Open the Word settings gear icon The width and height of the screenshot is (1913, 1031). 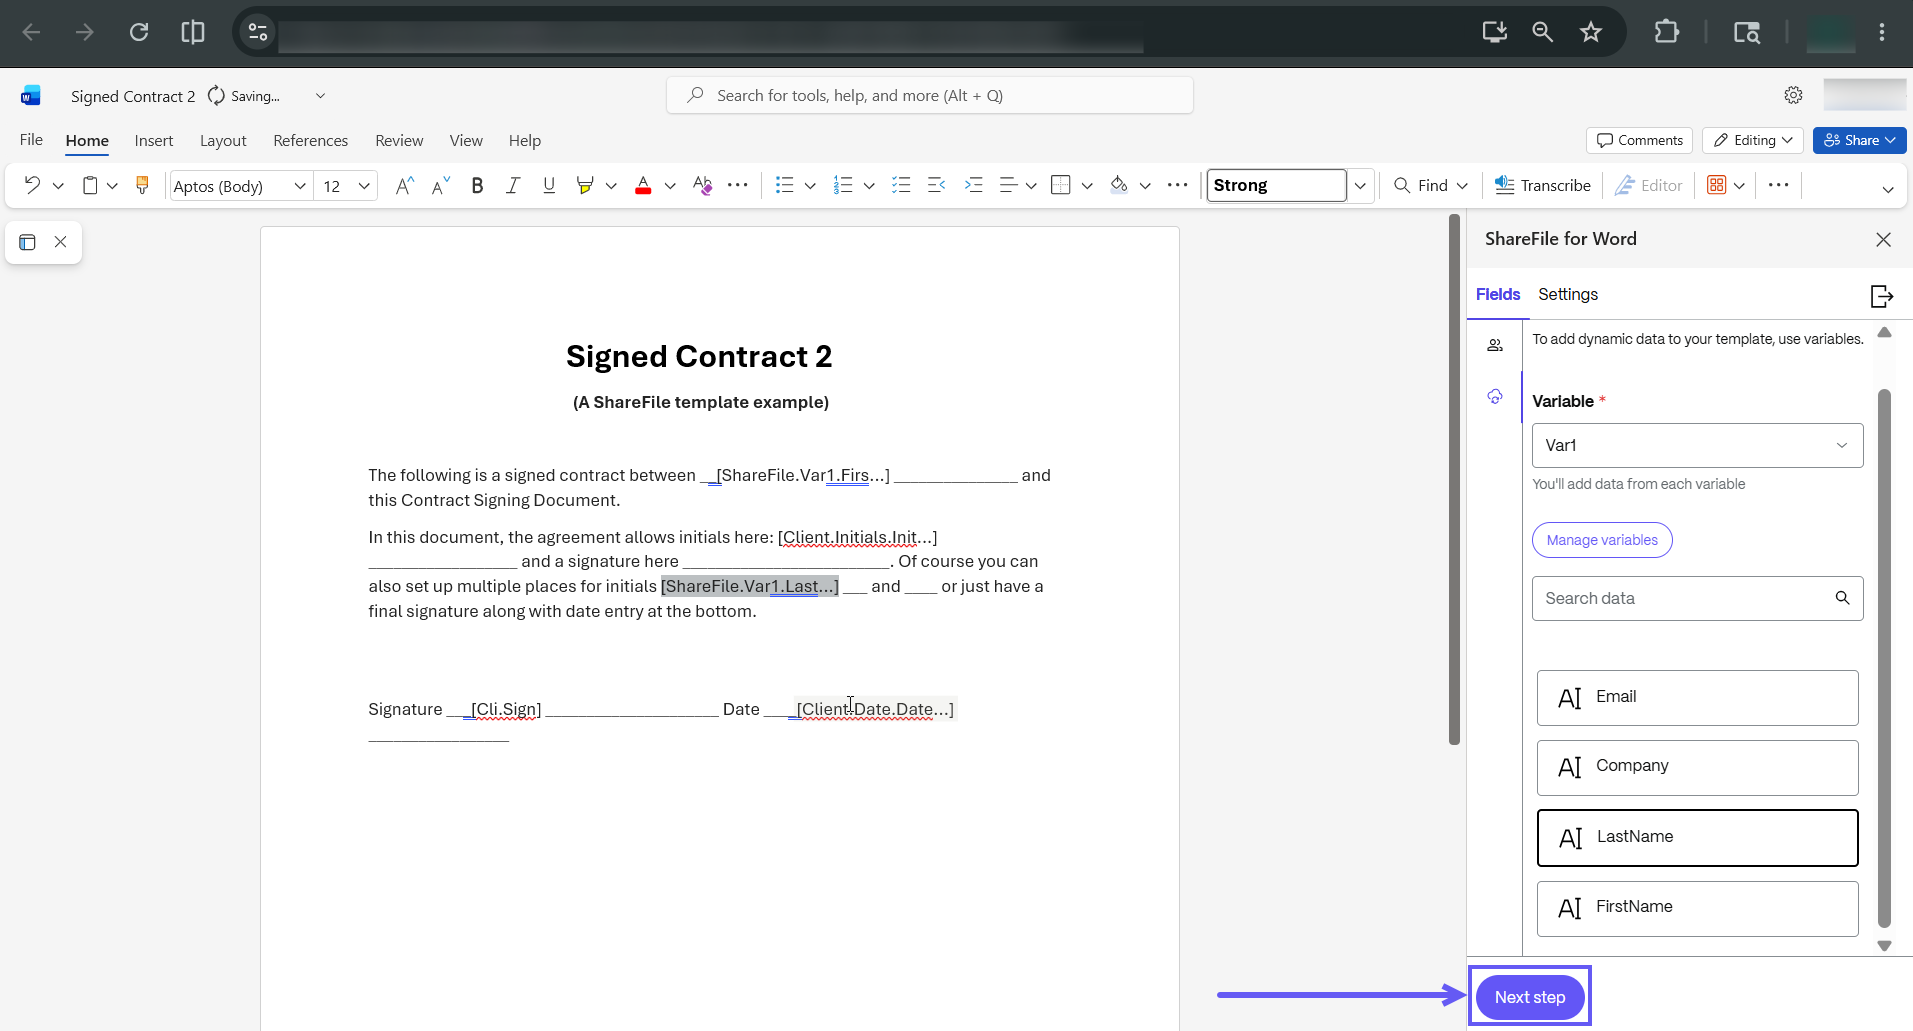(x=1793, y=95)
